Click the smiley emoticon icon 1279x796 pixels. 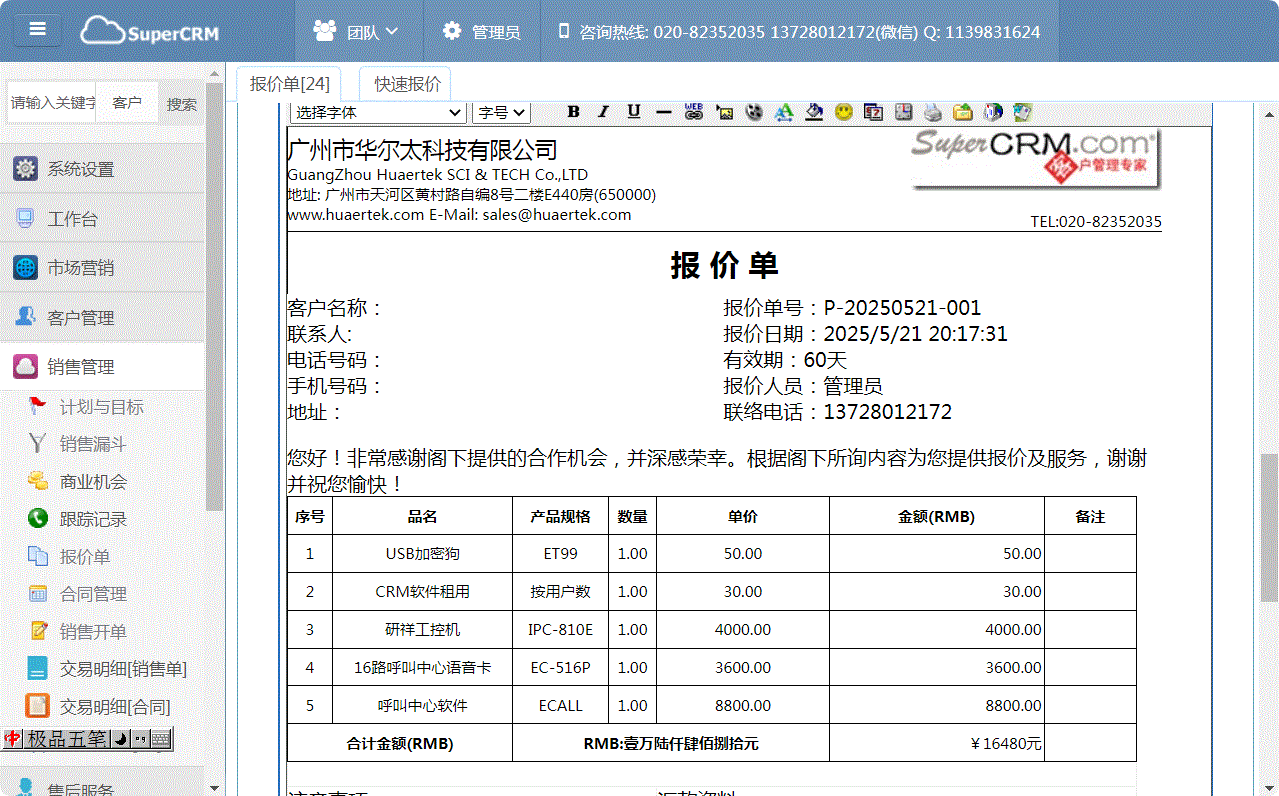pos(844,112)
